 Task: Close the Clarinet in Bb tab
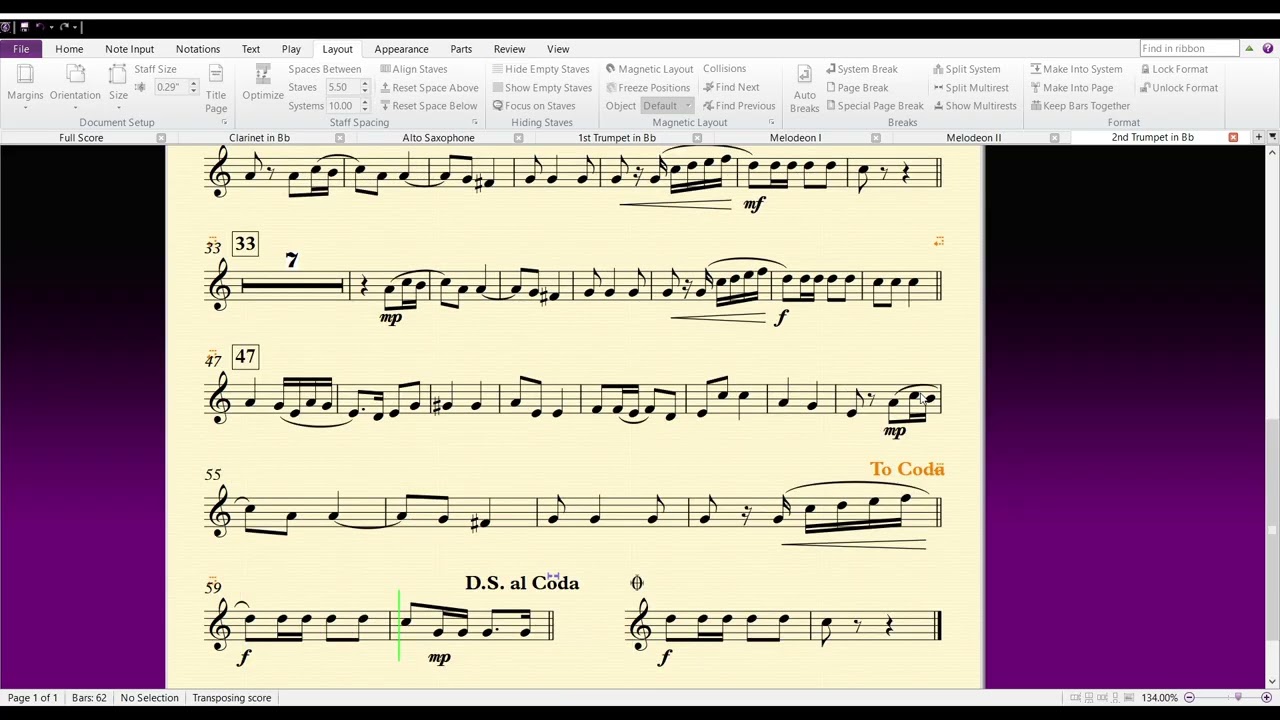pyautogui.click(x=339, y=138)
